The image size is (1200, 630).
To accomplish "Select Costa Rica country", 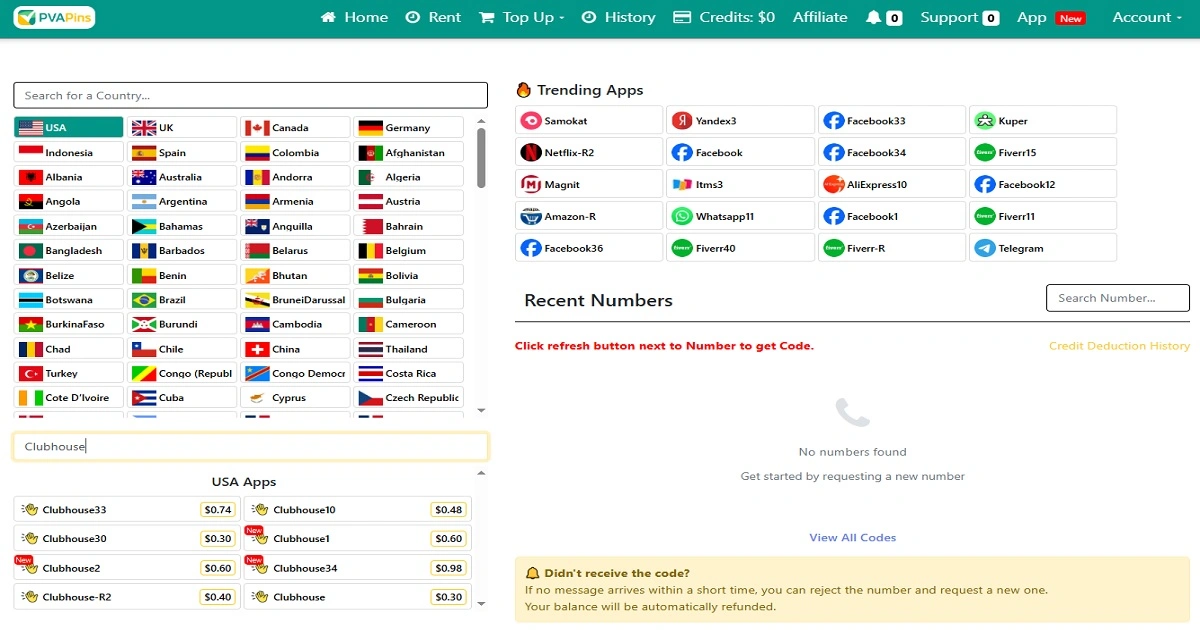I will (408, 373).
